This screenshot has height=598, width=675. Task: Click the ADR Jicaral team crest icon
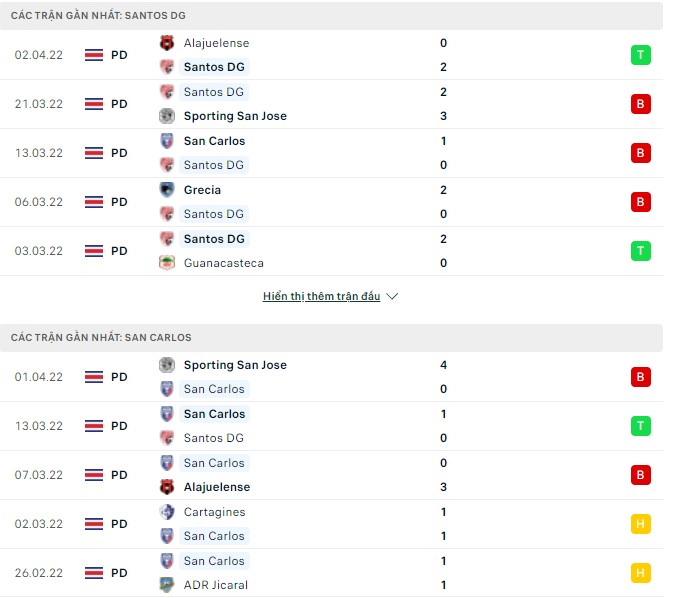pyautogui.click(x=167, y=585)
